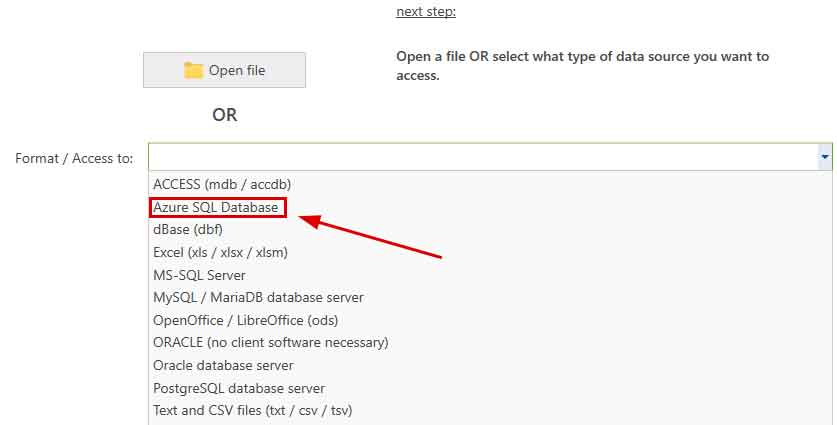Click the folder icon on Open file
Screen dimensions: 837x425
click(193, 70)
